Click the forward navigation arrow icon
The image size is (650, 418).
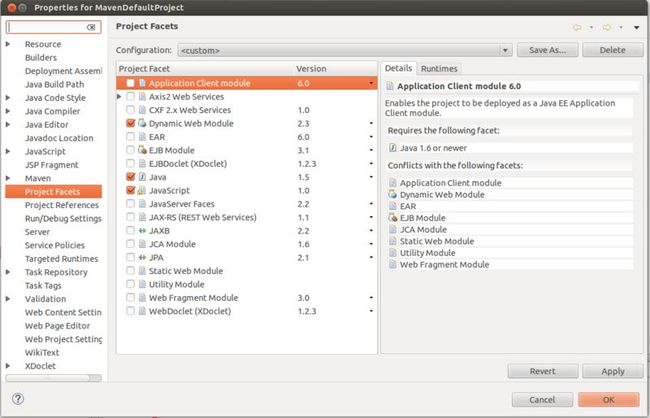tap(606, 27)
